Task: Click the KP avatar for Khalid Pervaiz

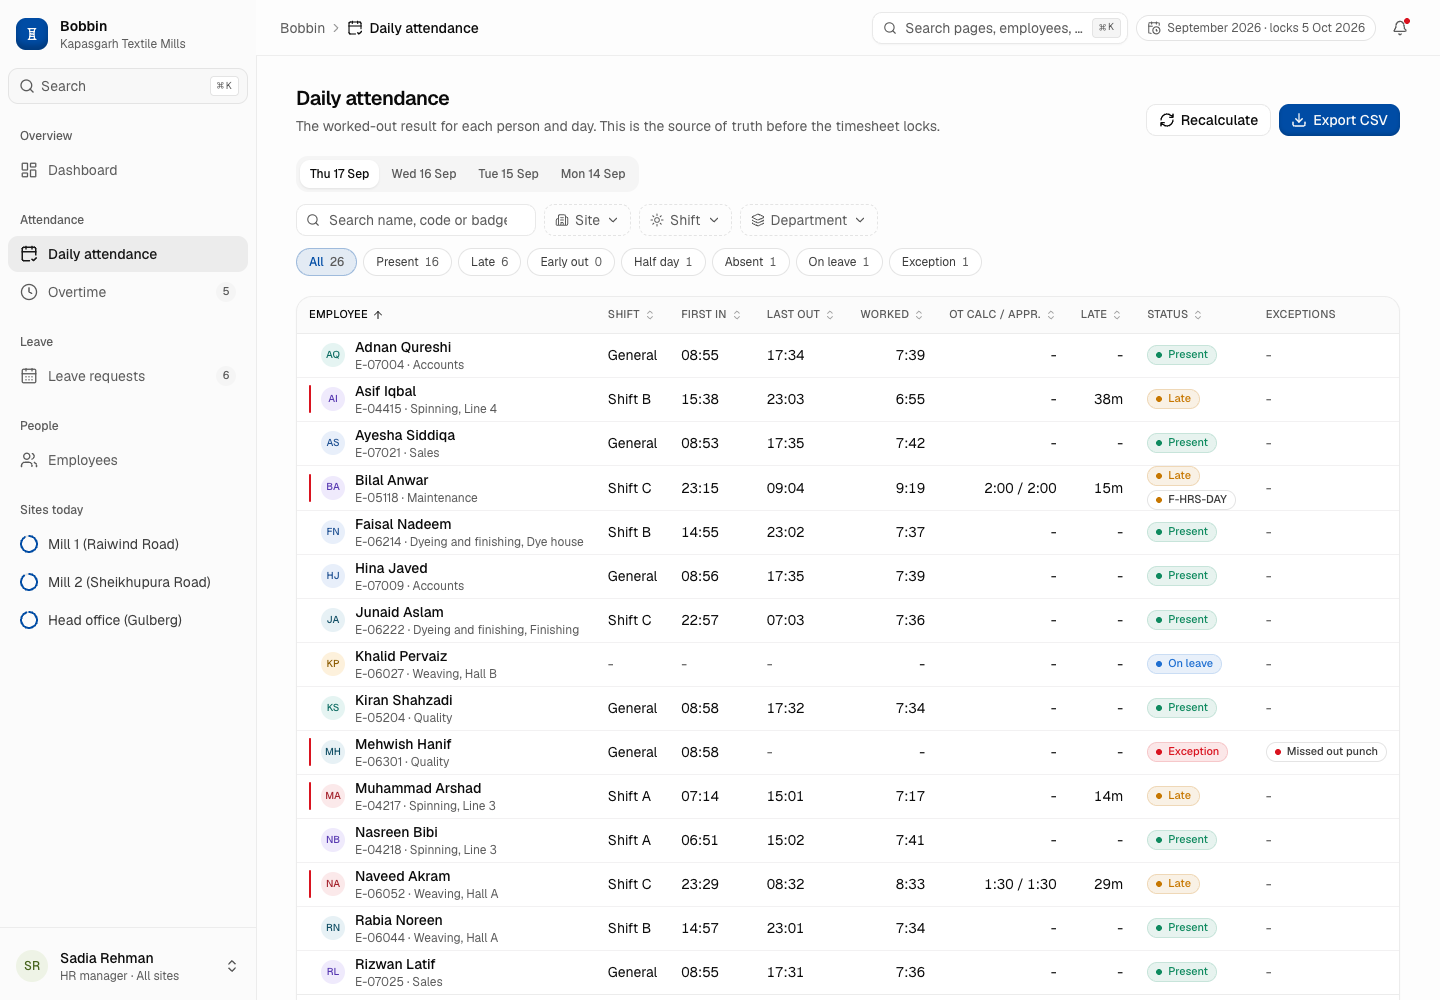Action: click(x=333, y=664)
